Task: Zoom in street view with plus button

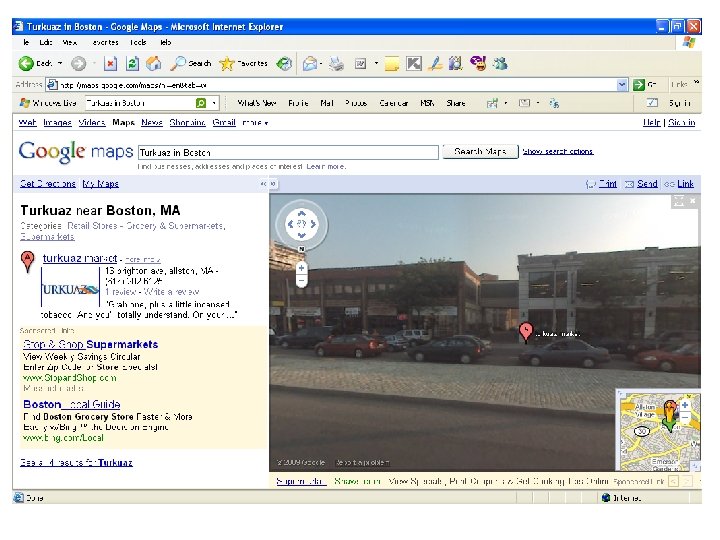Action: tap(301, 268)
